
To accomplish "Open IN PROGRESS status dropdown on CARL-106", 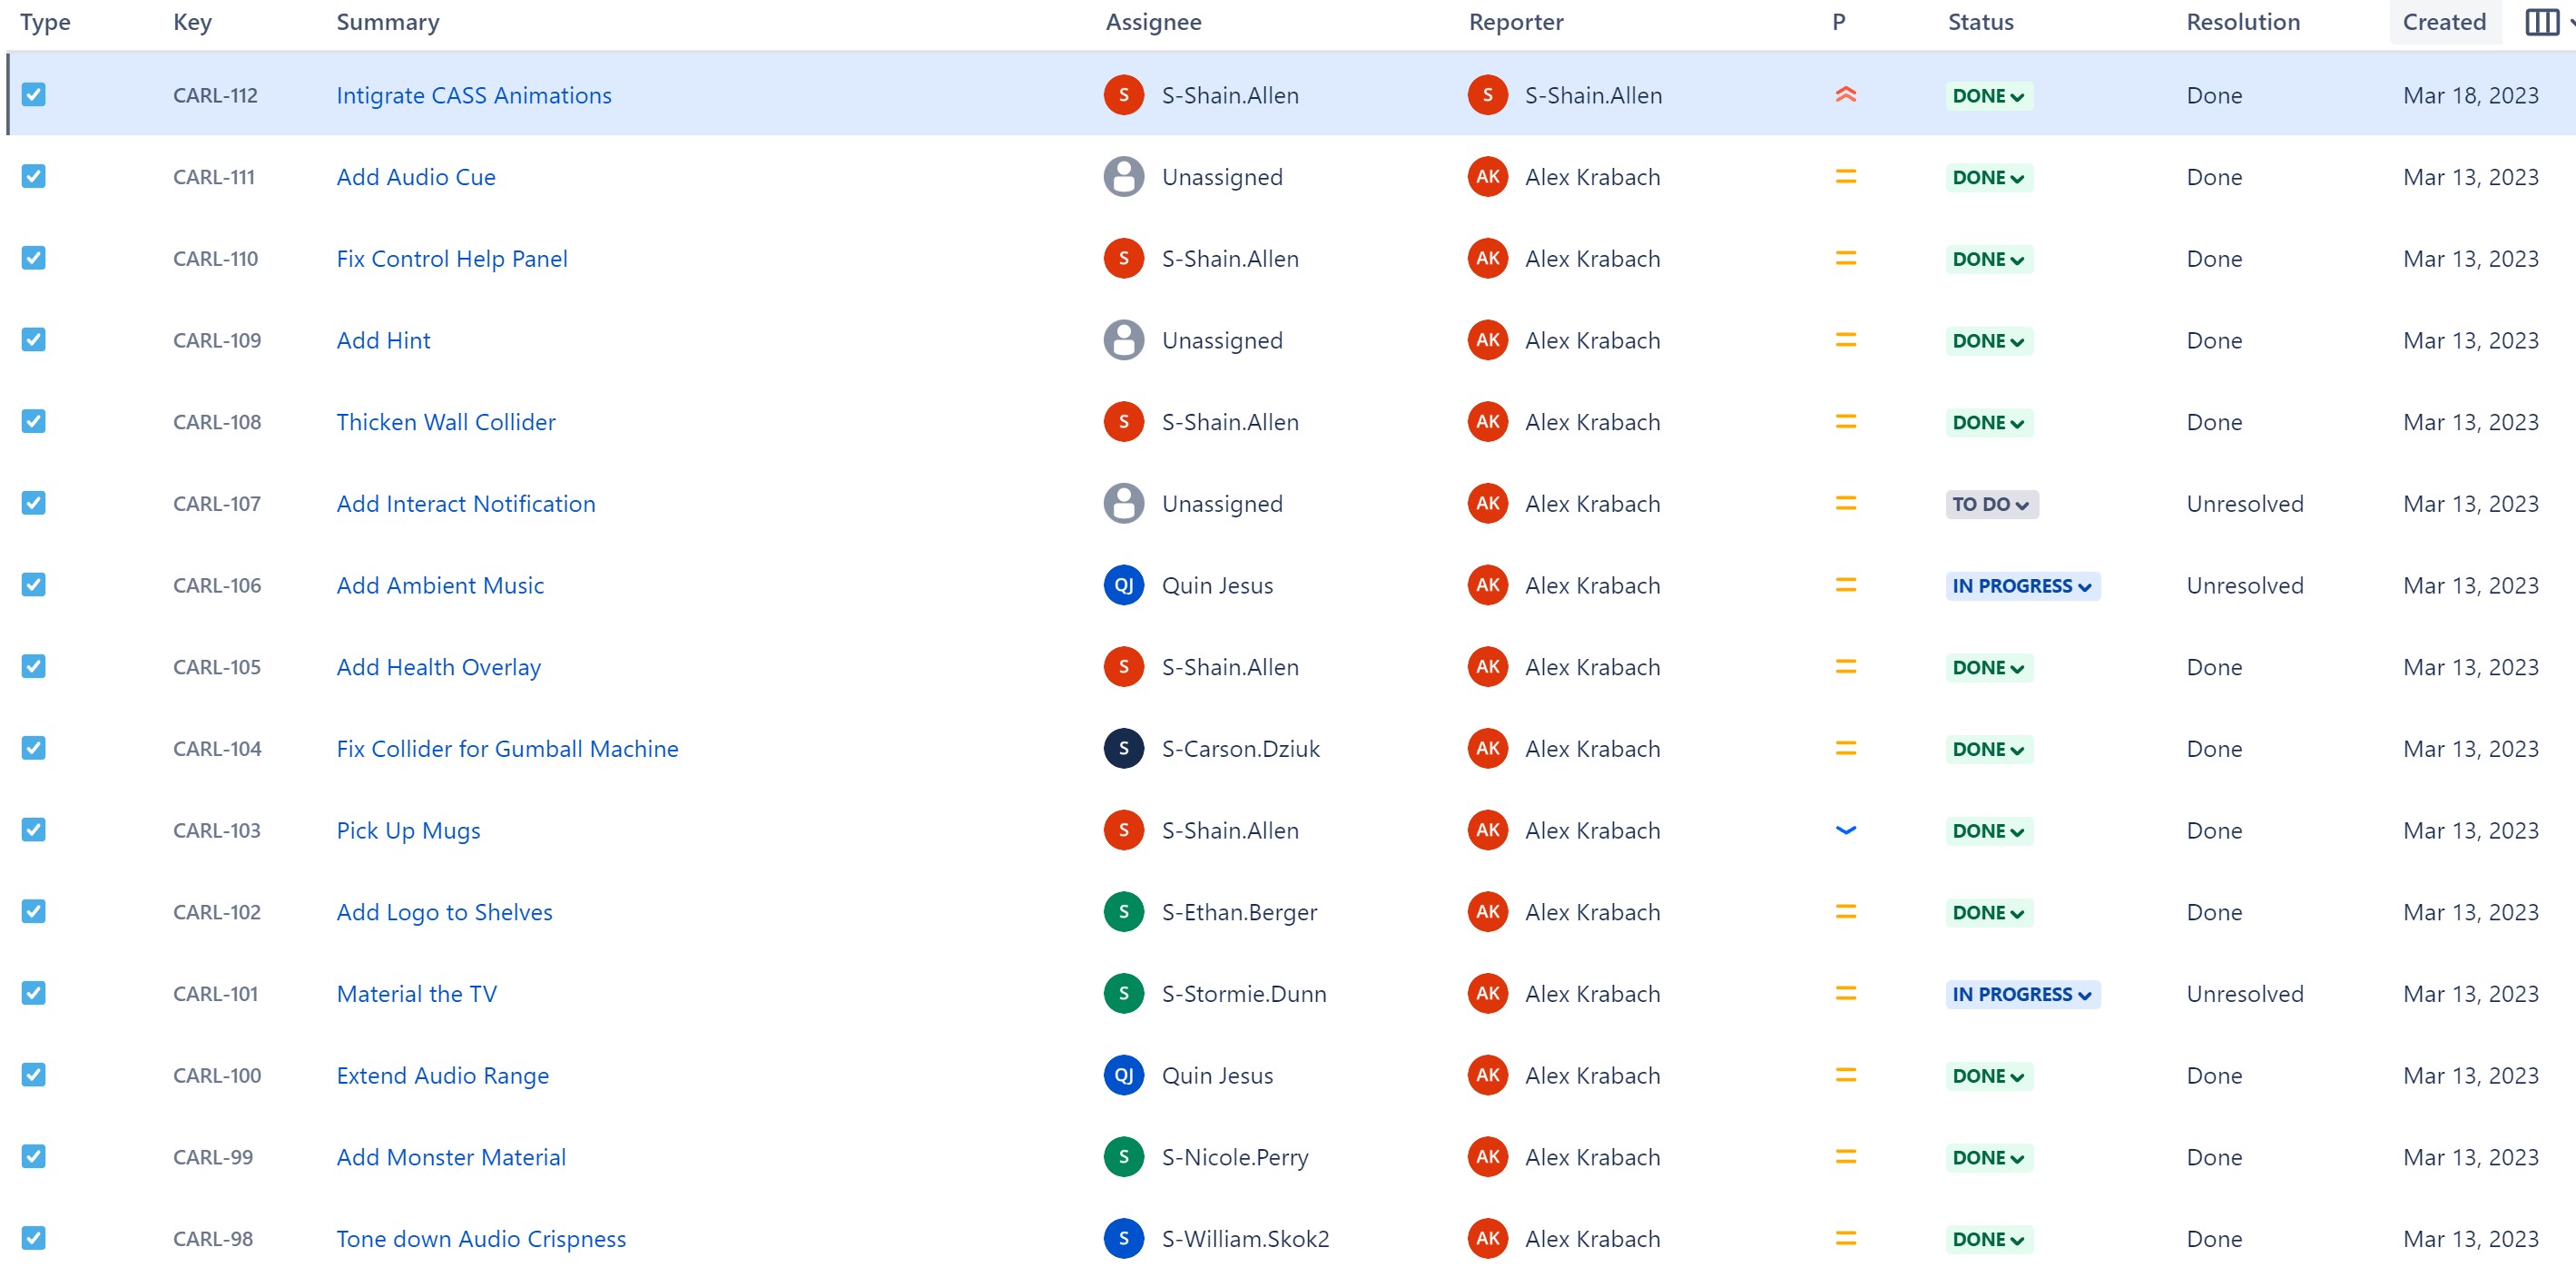I will coord(2022,586).
